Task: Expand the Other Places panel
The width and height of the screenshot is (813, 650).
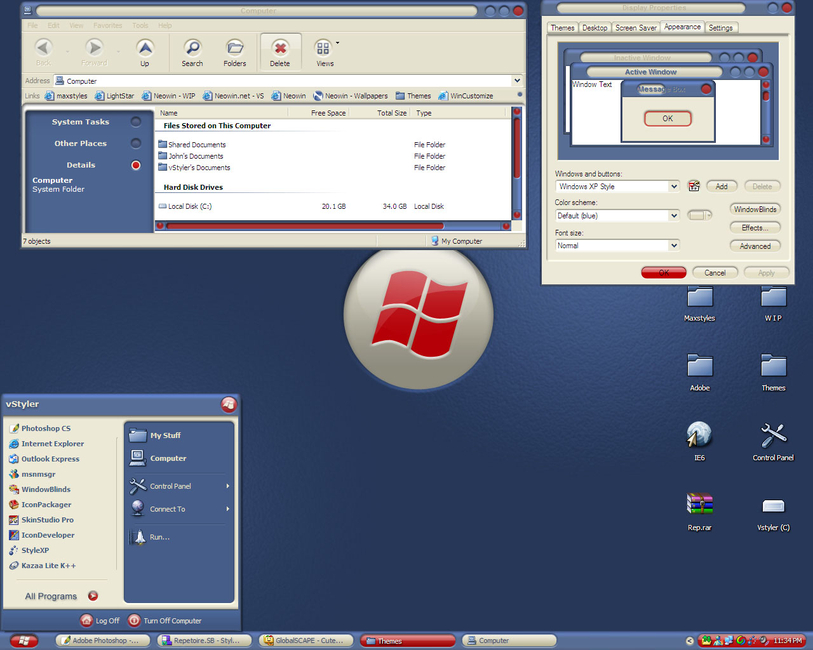Action: point(136,143)
